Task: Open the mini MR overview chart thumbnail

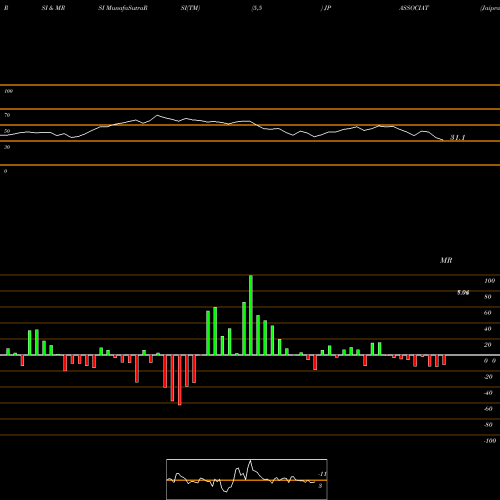Action: click(247, 479)
